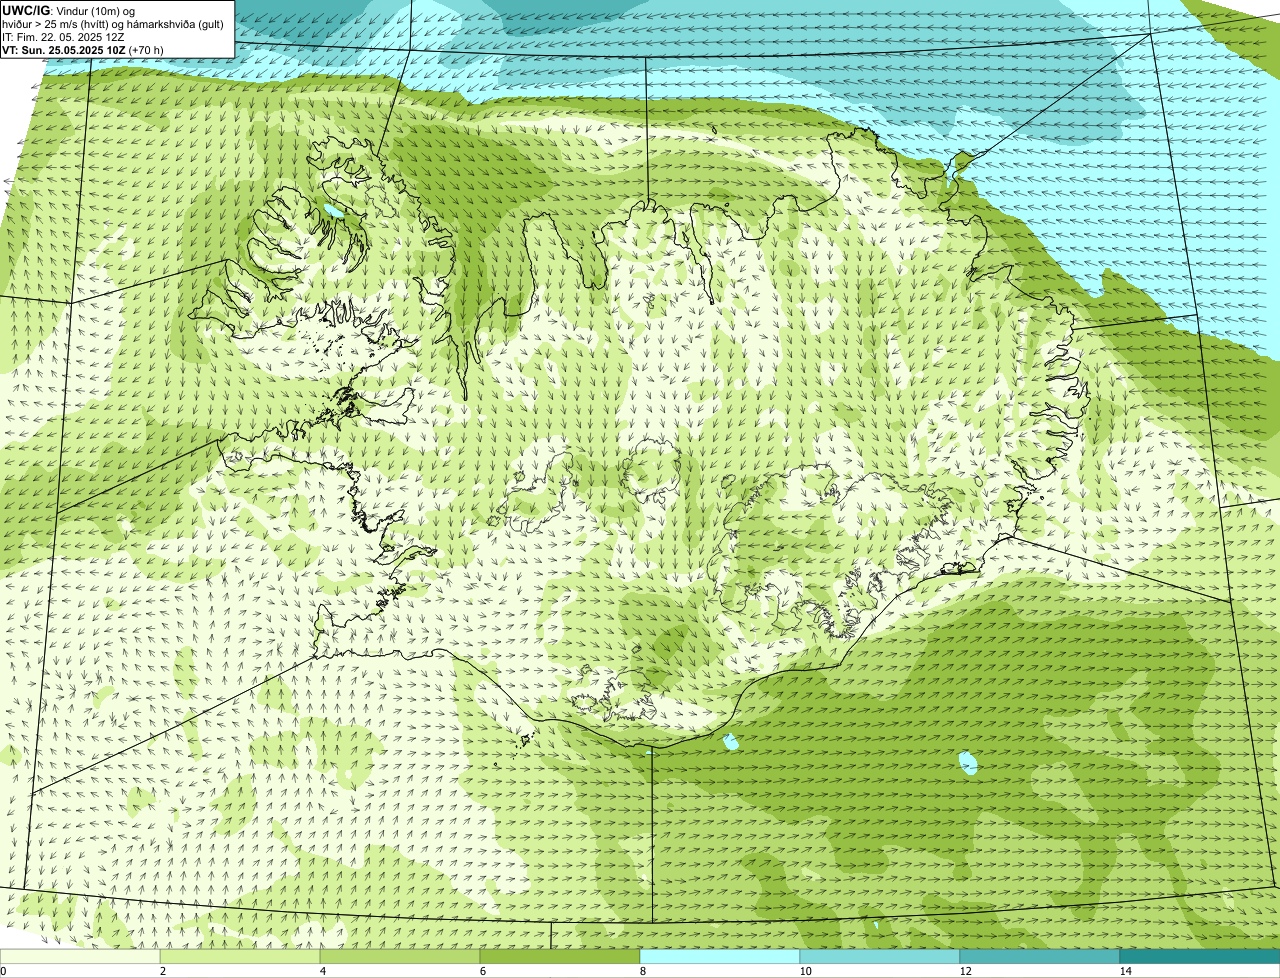Click the 'IT: Fim. 22. 05. 2025 12Z' line
Viewport: 1280px width, 978px height.
63,37
